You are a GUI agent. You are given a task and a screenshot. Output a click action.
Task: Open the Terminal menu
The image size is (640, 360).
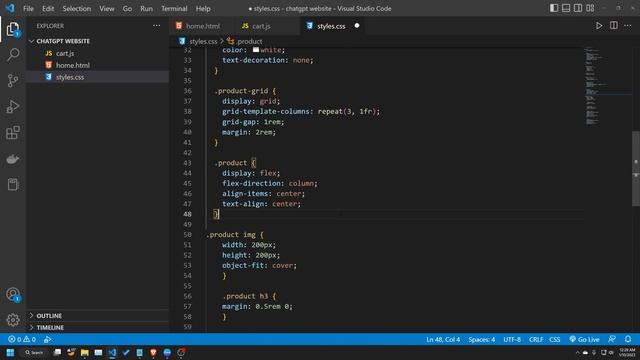click(x=174, y=9)
